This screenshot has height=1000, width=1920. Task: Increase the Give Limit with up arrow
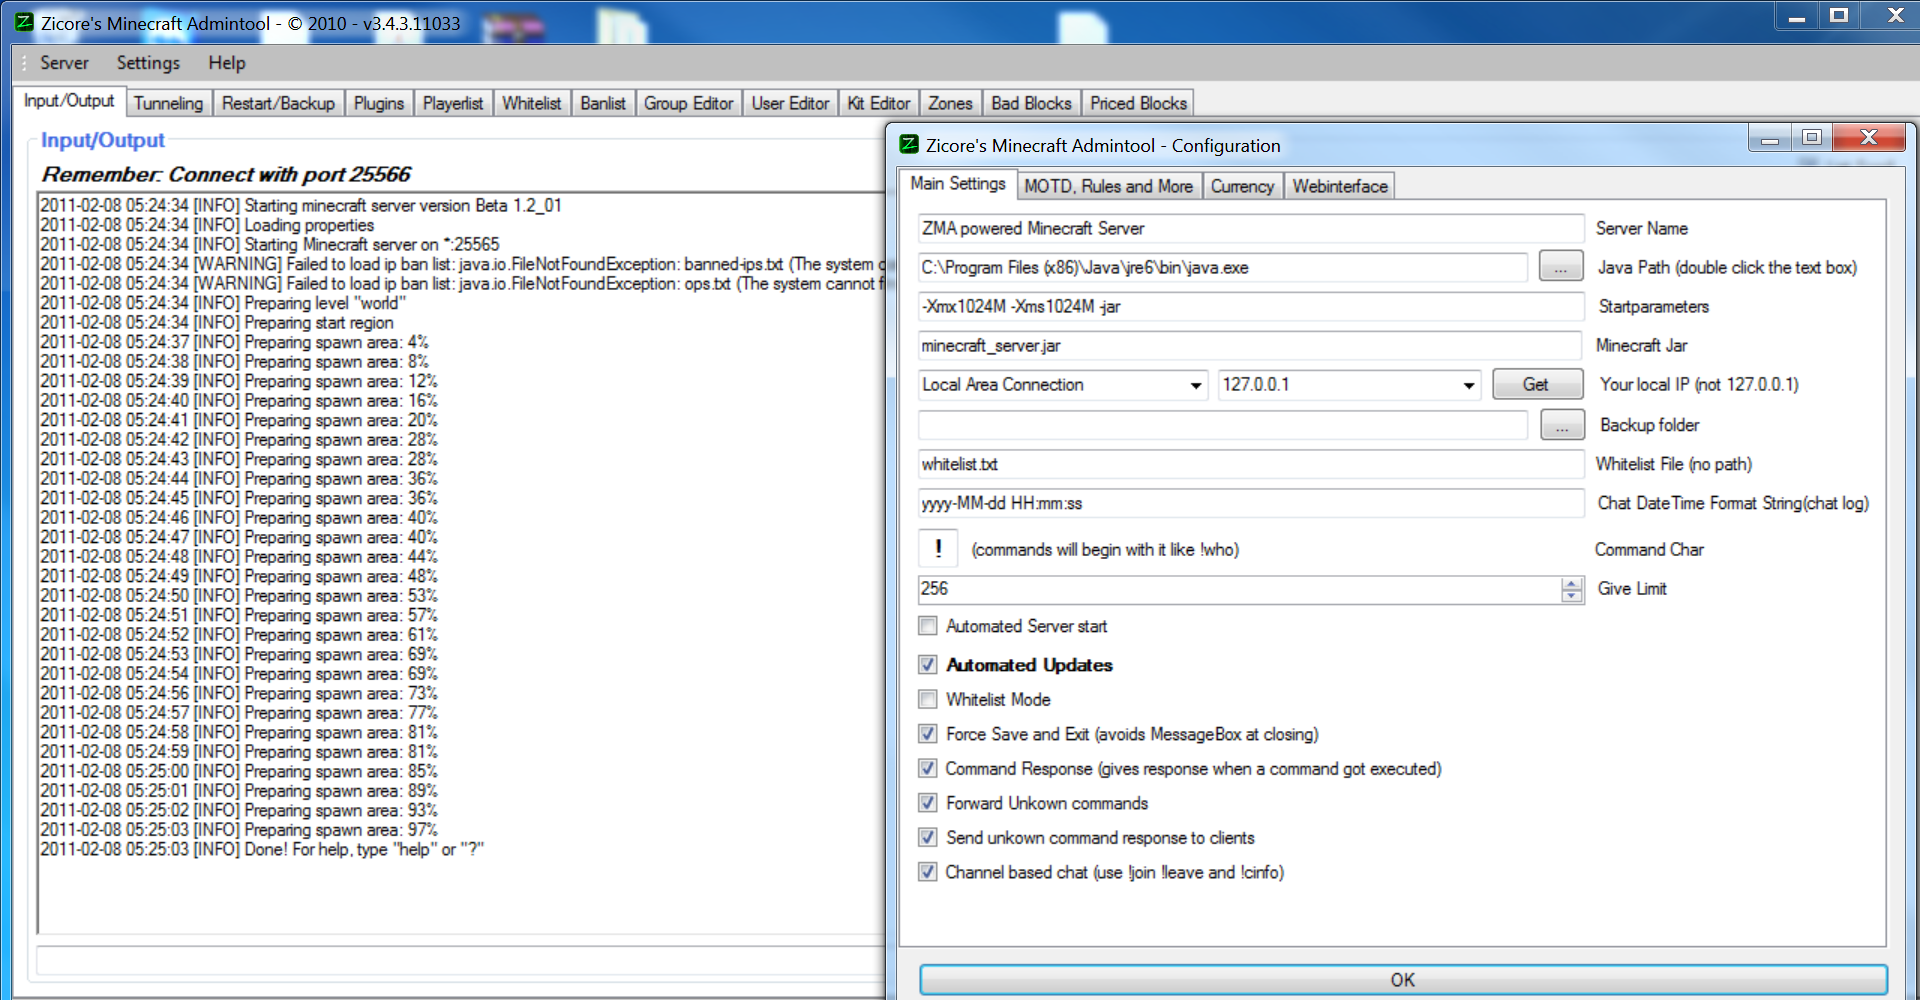pos(1572,583)
